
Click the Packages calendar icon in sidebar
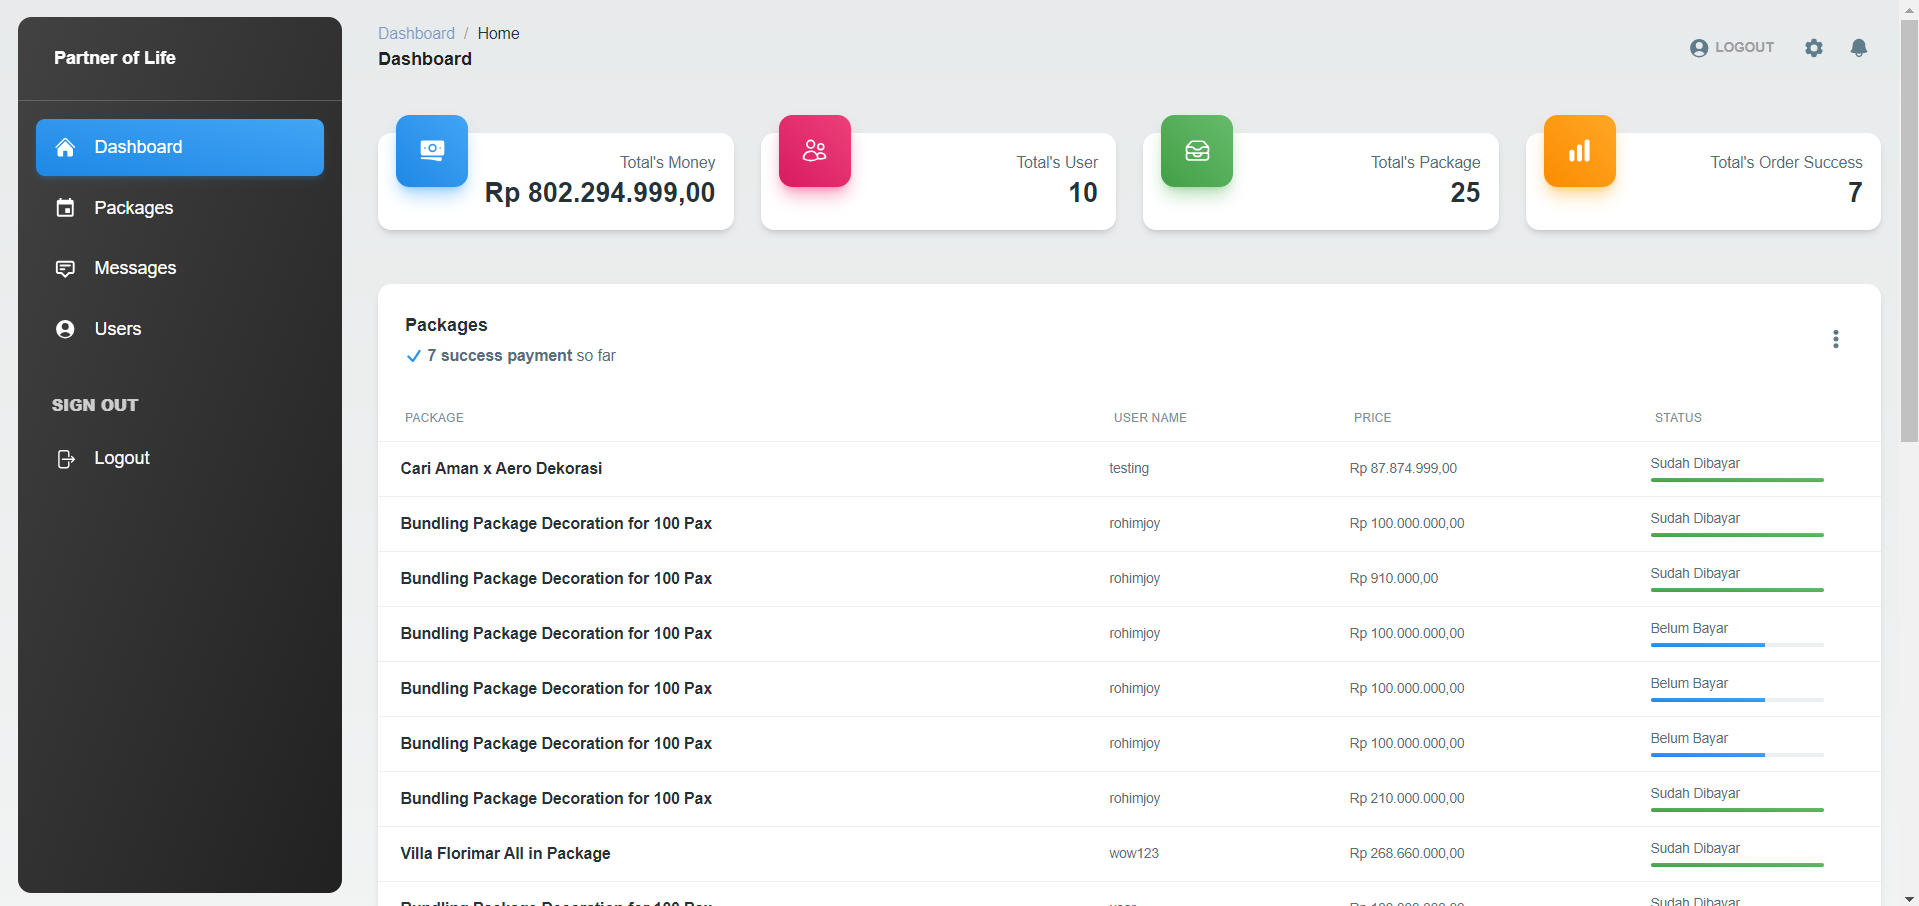pos(65,208)
